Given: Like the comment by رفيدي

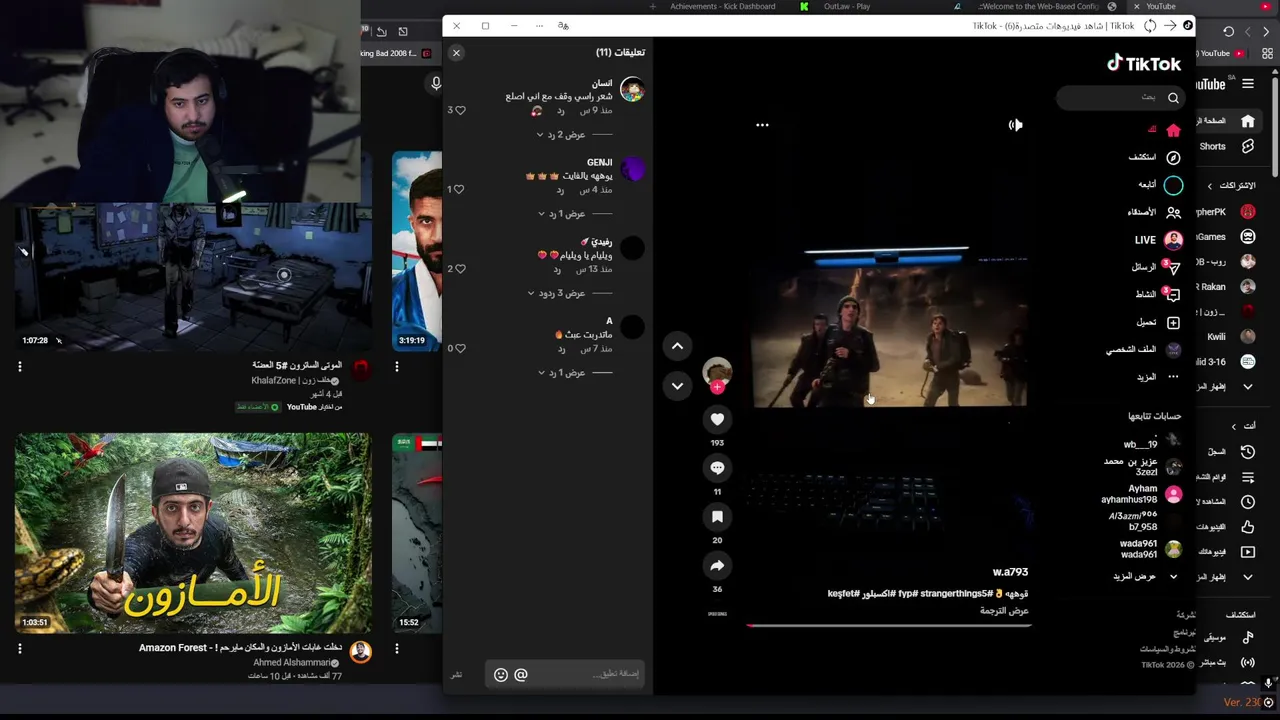Looking at the screenshot, I should click(460, 268).
